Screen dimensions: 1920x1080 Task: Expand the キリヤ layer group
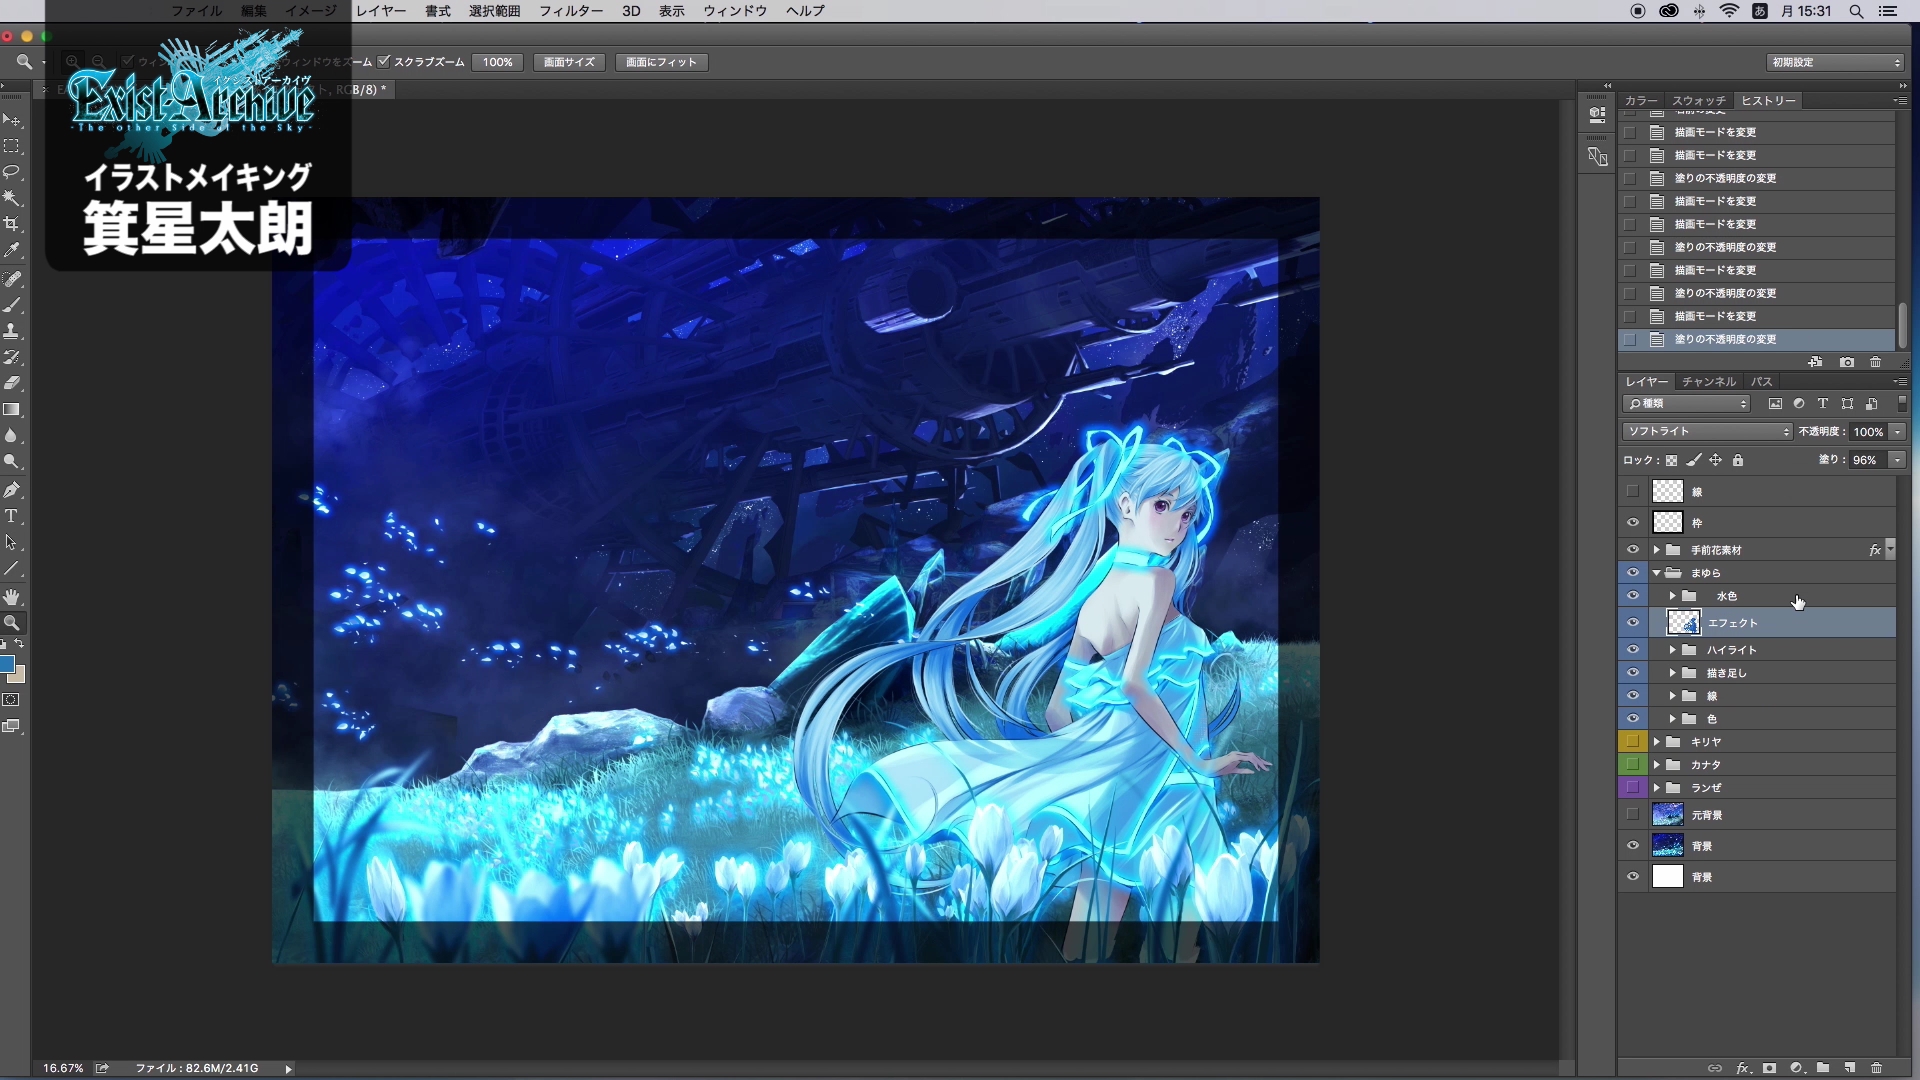tap(1657, 742)
